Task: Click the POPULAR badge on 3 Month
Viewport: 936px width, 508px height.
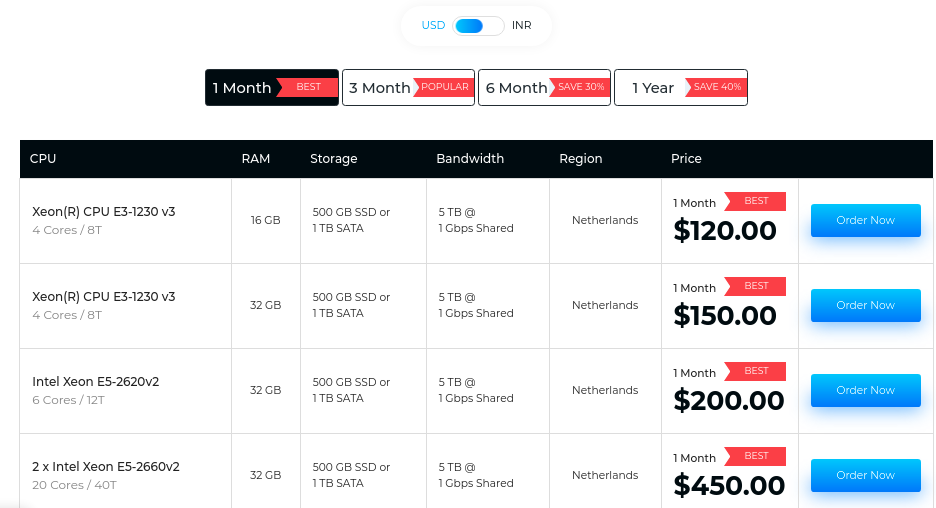Action: point(444,87)
